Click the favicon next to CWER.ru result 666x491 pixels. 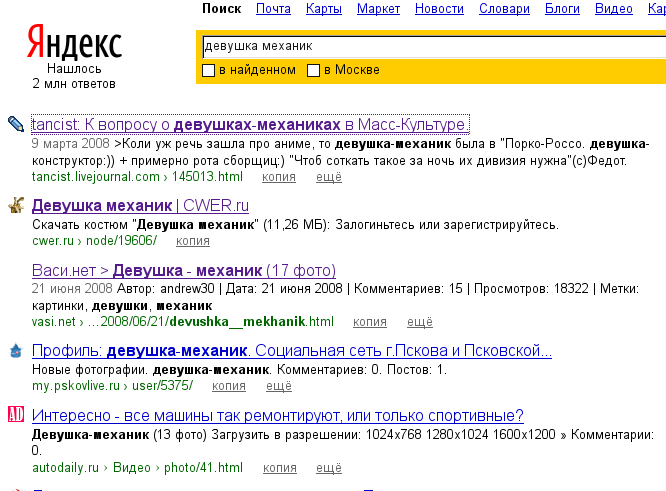coord(16,205)
